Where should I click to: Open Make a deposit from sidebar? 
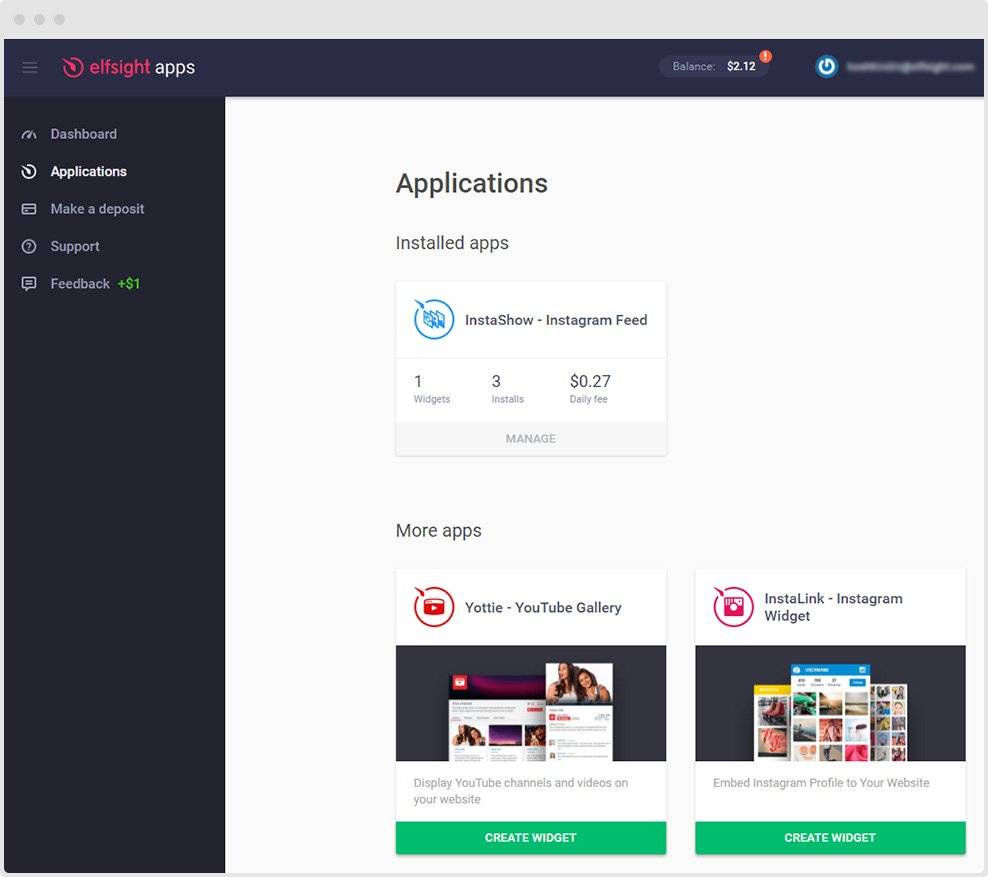pyautogui.click(x=95, y=208)
